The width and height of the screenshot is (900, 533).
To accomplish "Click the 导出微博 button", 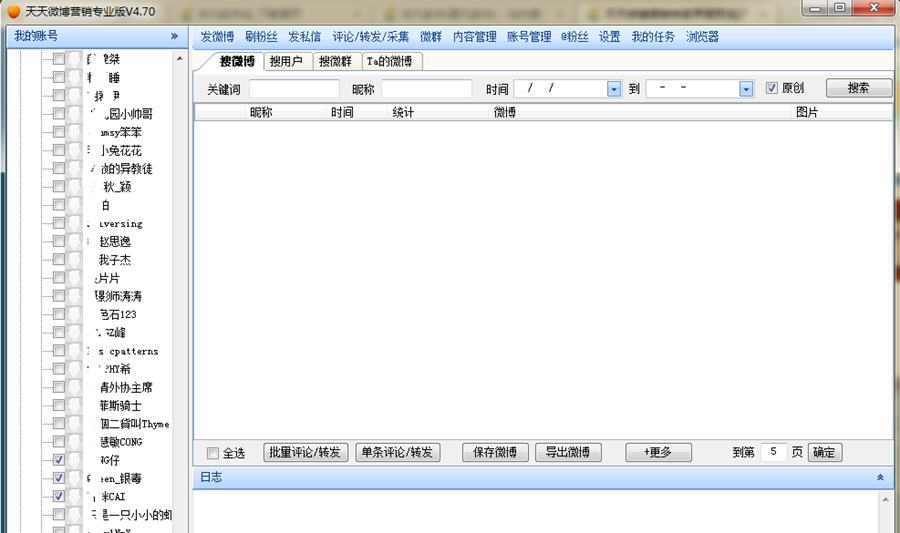I will pos(567,452).
